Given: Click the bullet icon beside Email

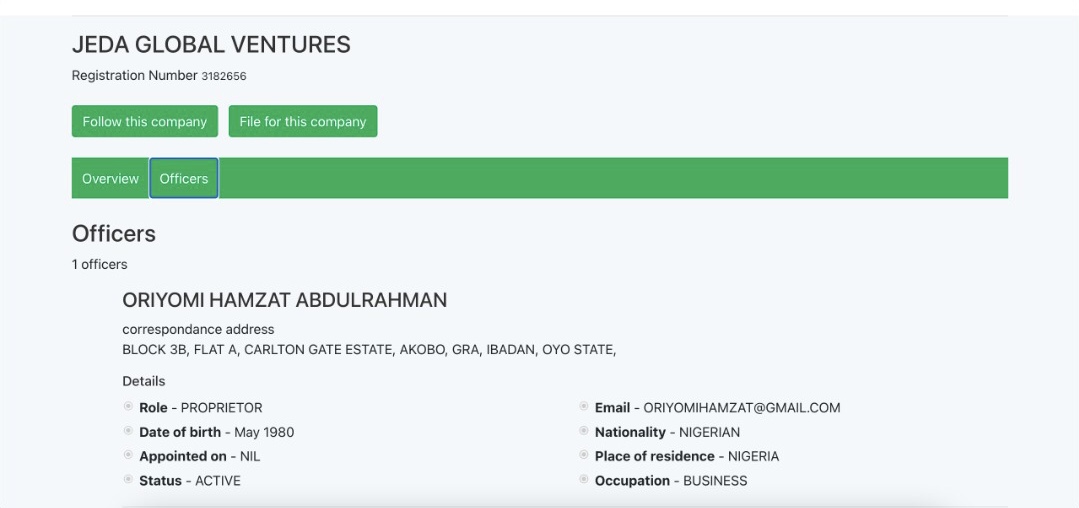Looking at the screenshot, I should pyautogui.click(x=584, y=407).
